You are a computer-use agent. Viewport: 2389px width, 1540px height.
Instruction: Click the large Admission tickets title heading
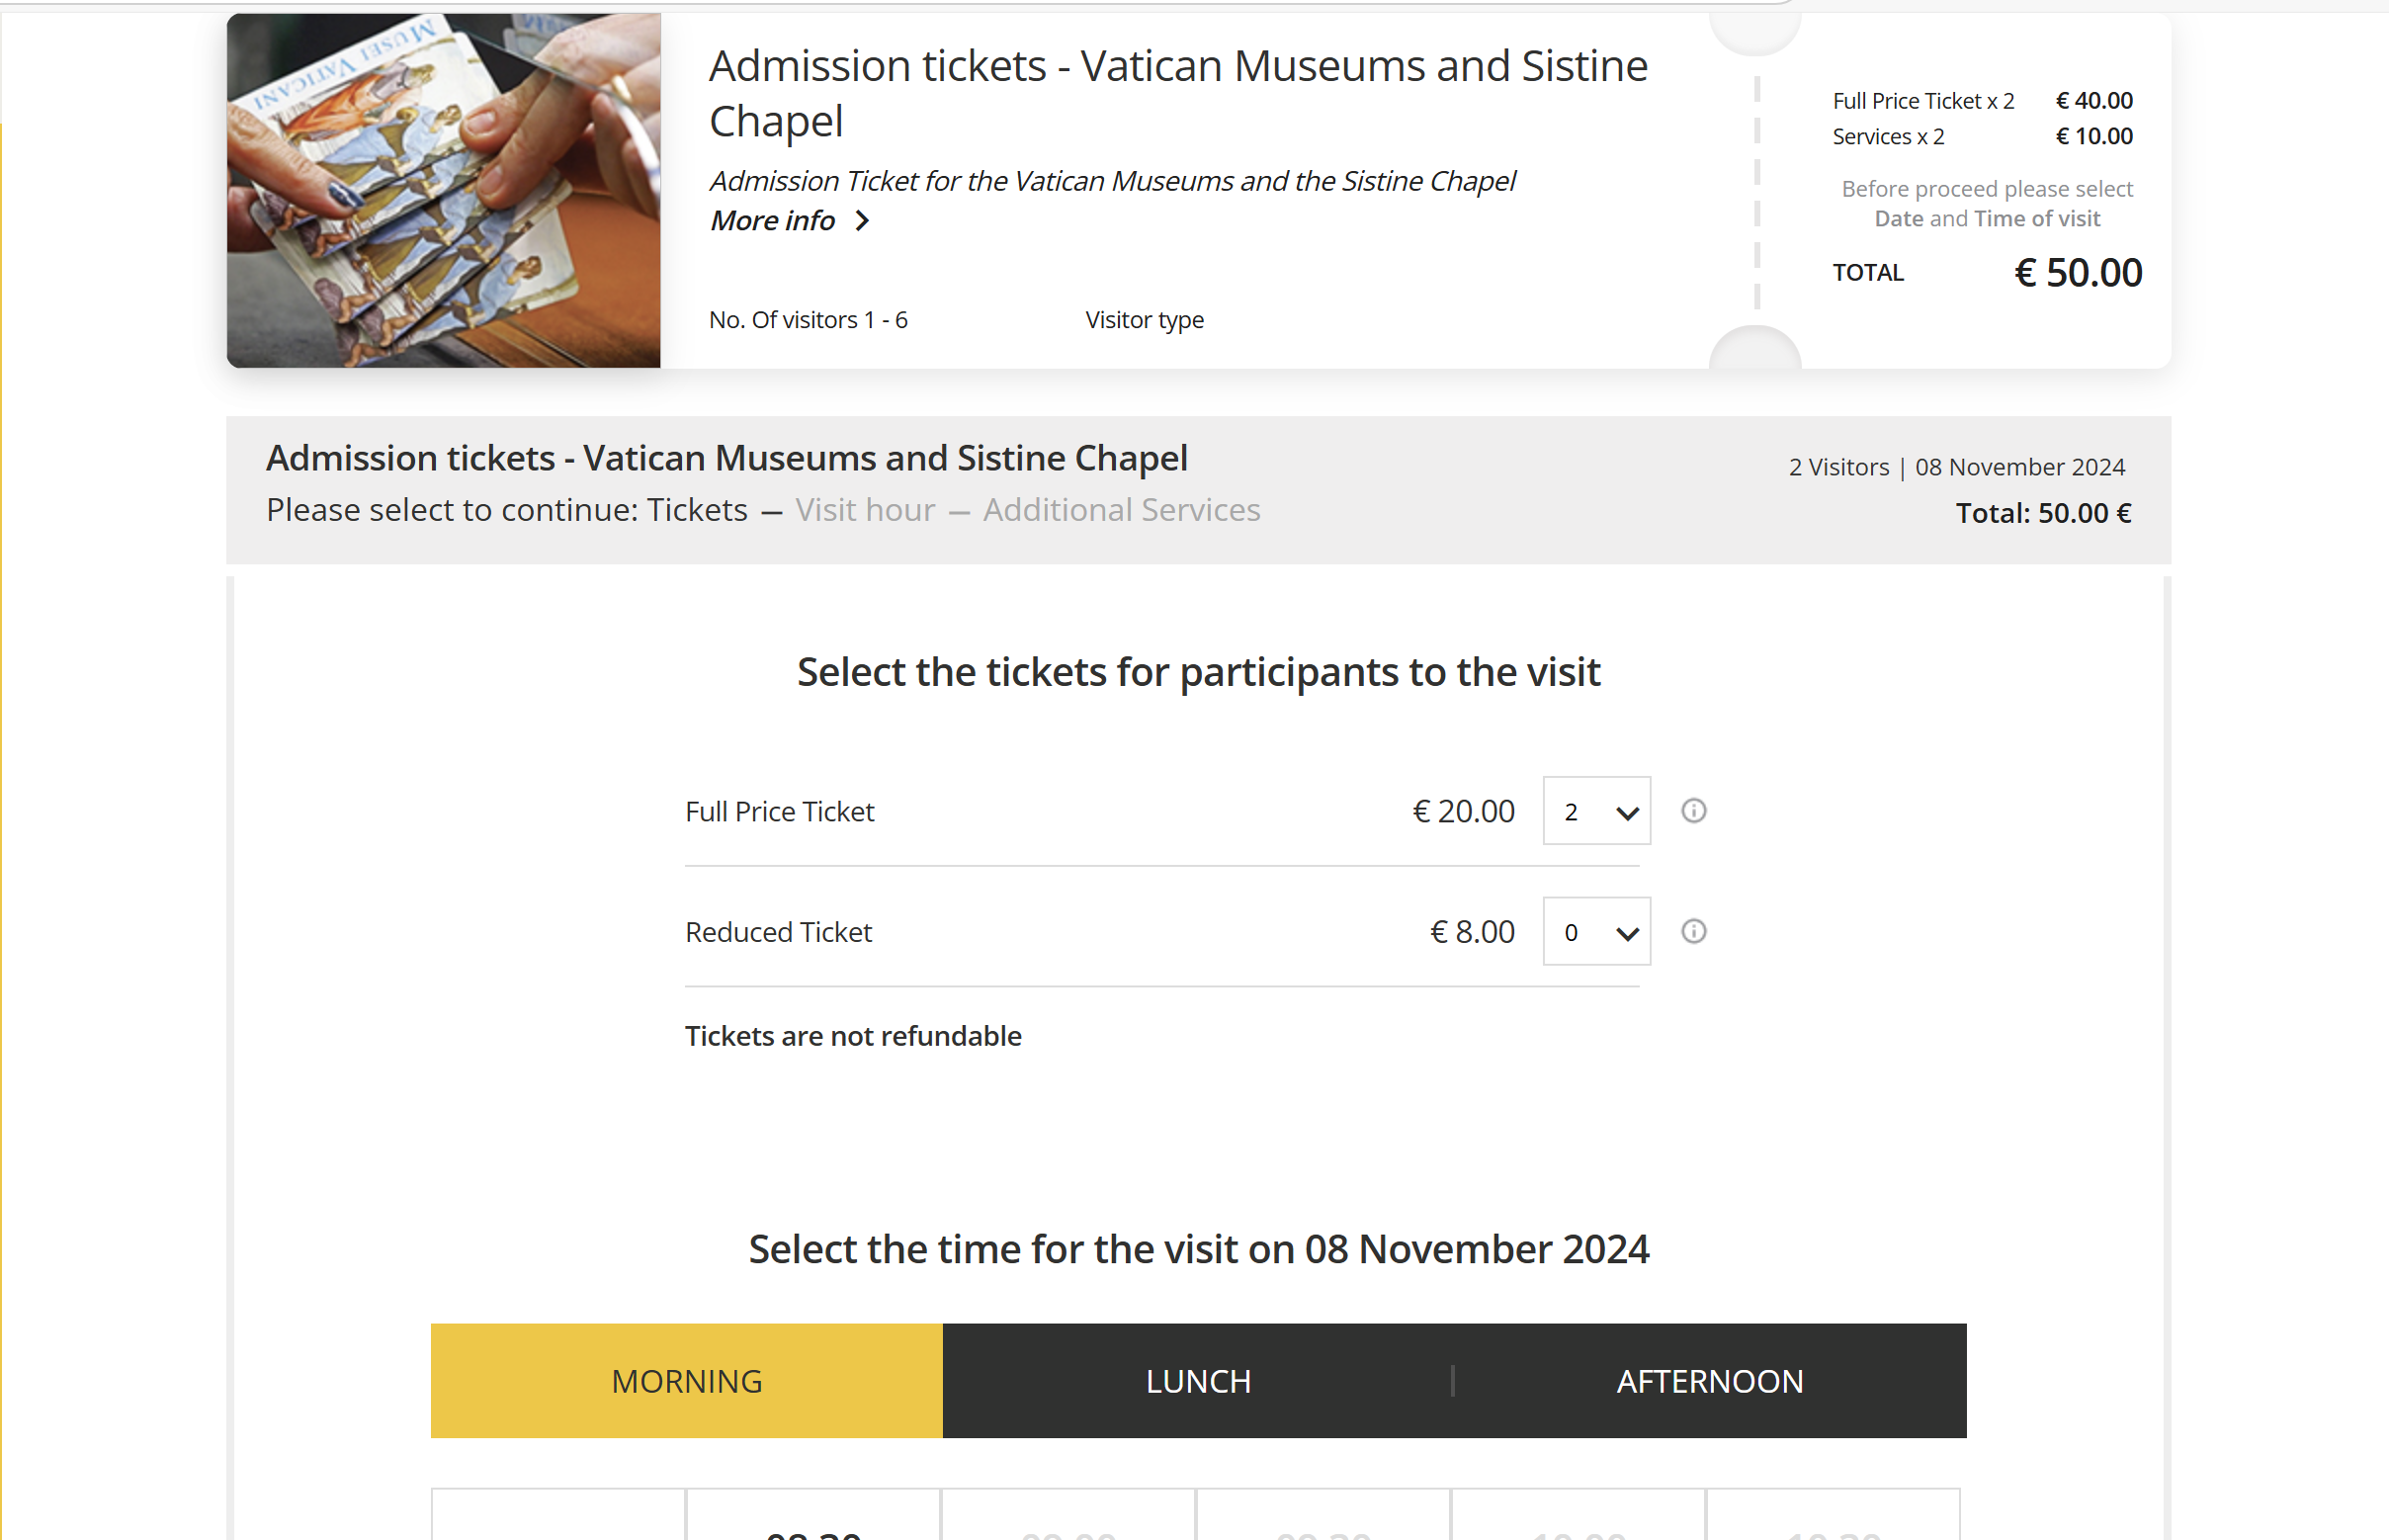click(x=1178, y=93)
